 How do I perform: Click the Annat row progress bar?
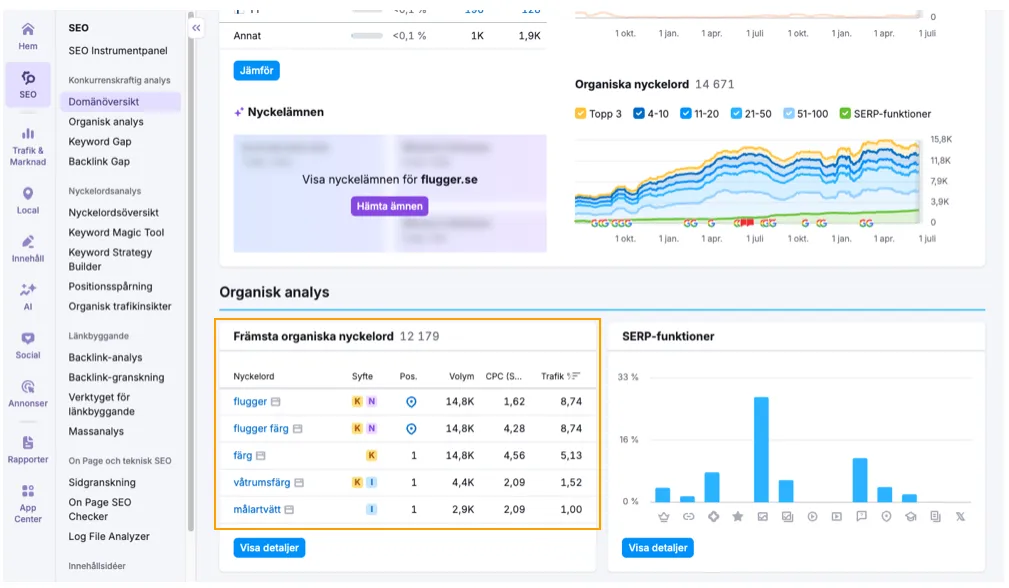coord(367,36)
